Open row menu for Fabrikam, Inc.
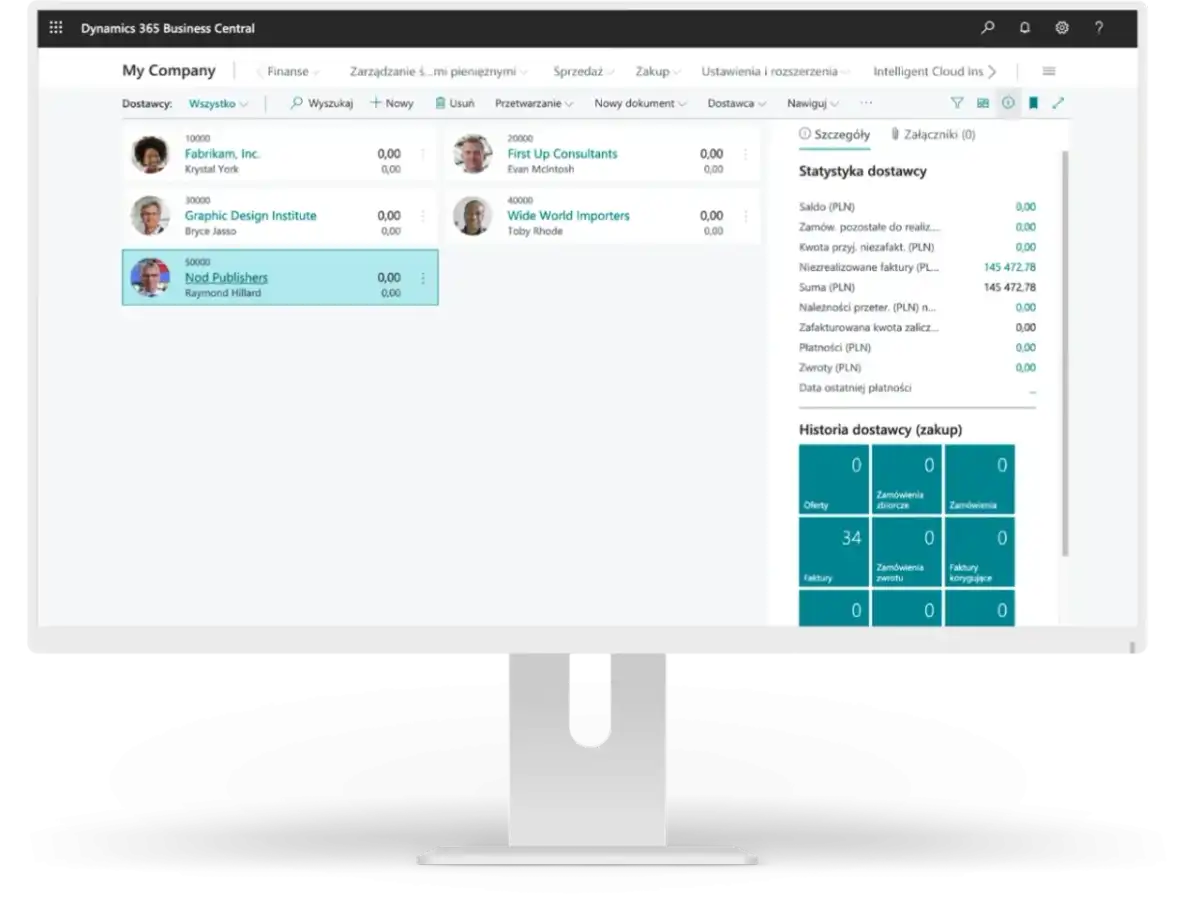The height and width of the screenshot is (918, 1200). (x=423, y=154)
